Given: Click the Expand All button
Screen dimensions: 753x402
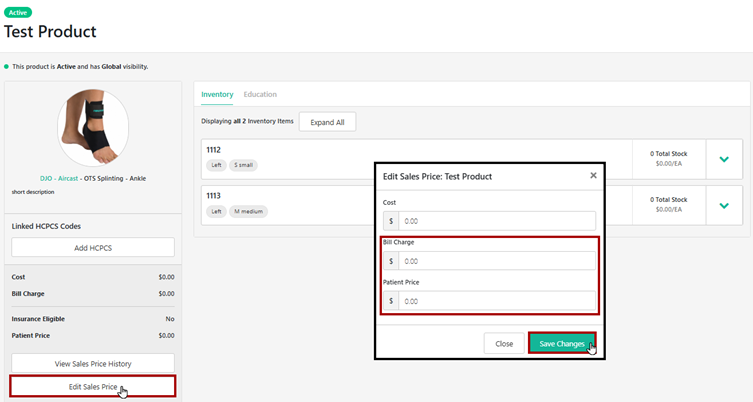Looking at the screenshot, I should (x=327, y=122).
